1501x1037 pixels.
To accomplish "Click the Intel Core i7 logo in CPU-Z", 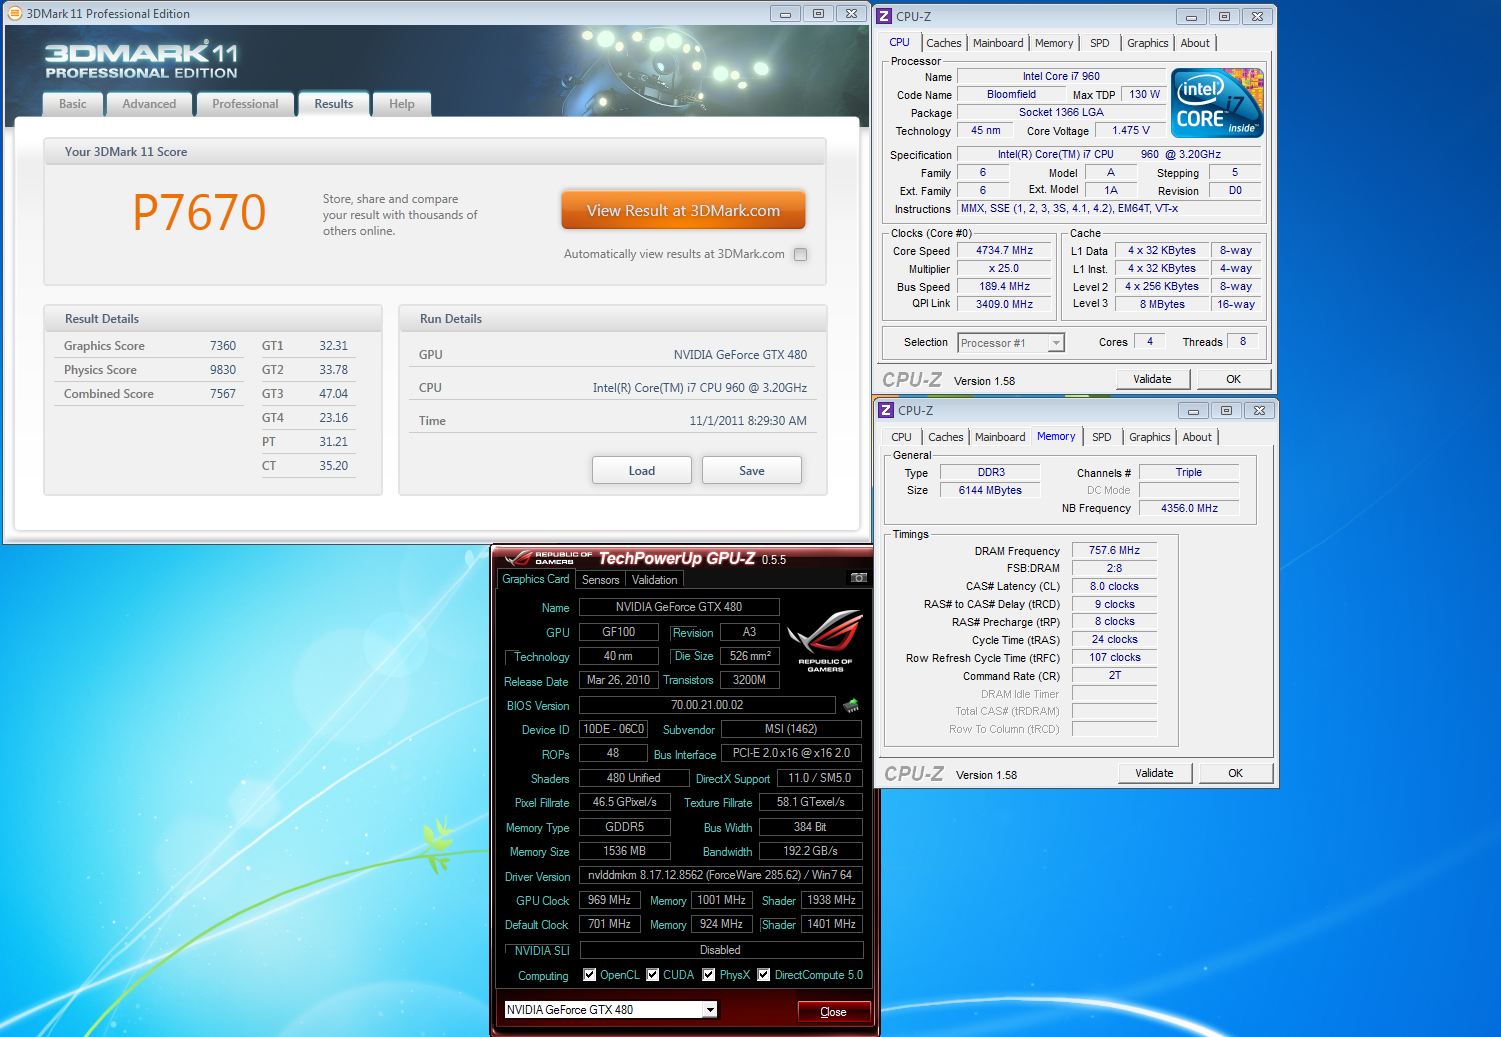I will (1217, 103).
